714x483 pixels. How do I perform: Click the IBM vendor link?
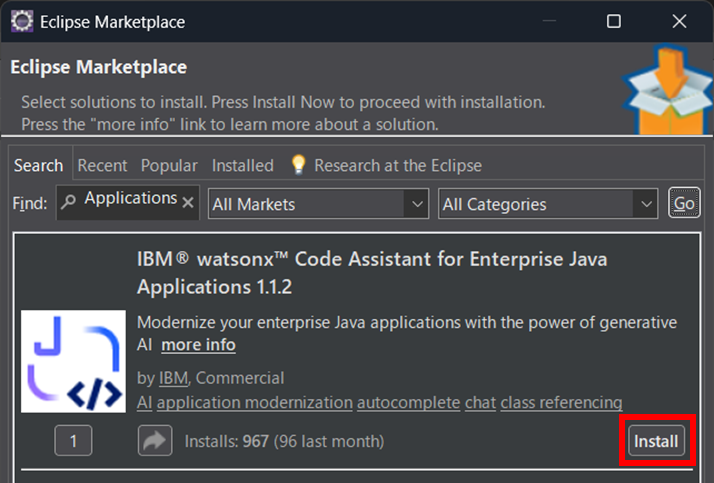coord(173,378)
